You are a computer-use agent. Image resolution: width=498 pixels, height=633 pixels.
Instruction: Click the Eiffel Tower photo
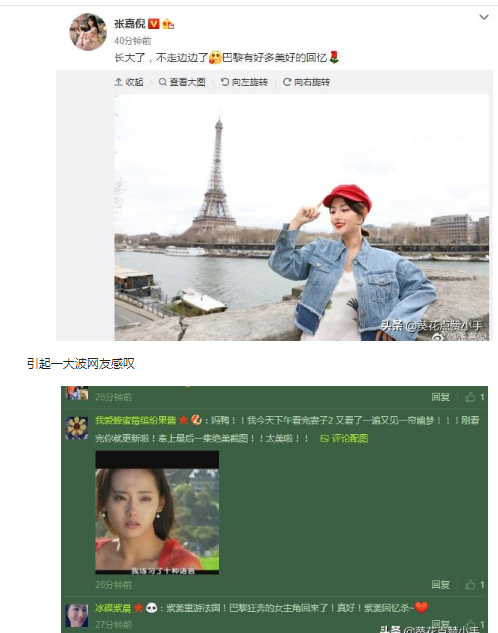301,218
